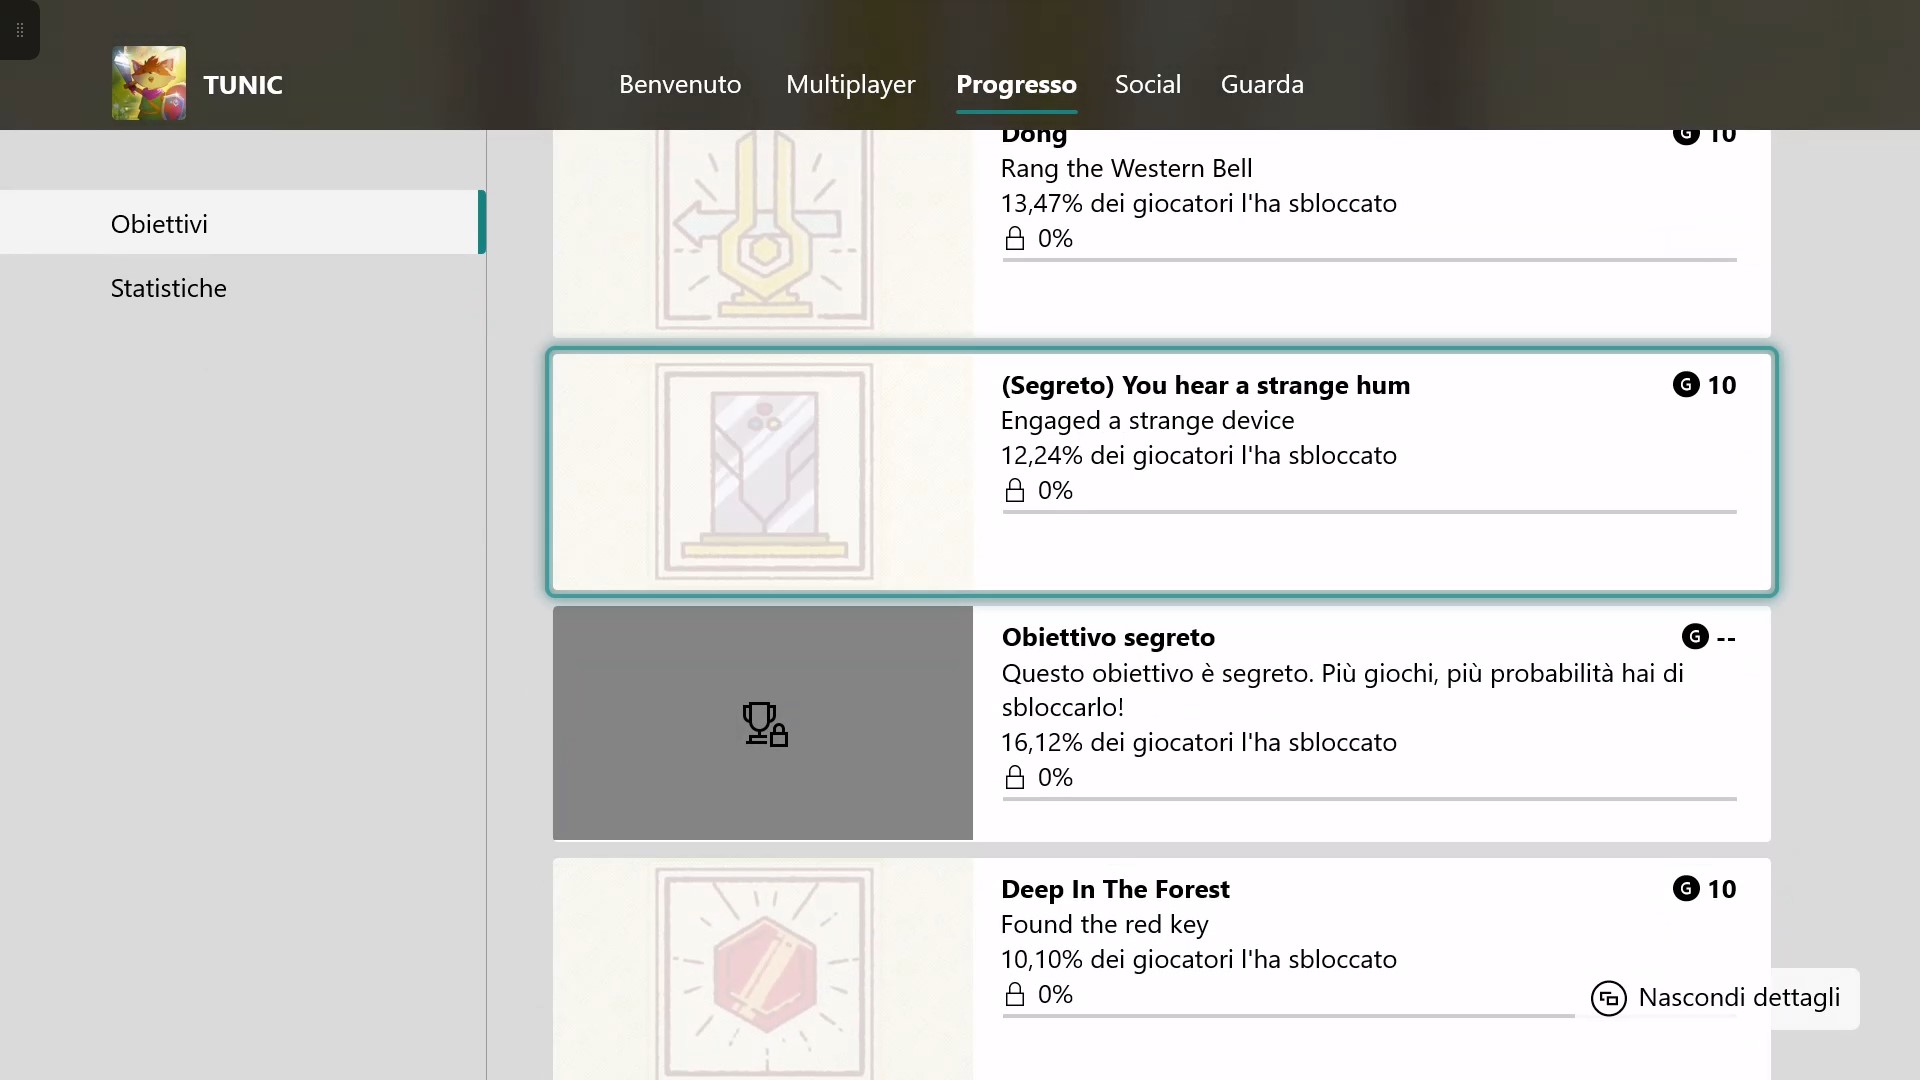Click the Gamerscore G icon of strange hum achievement
This screenshot has height=1080, width=1920.
click(1686, 385)
